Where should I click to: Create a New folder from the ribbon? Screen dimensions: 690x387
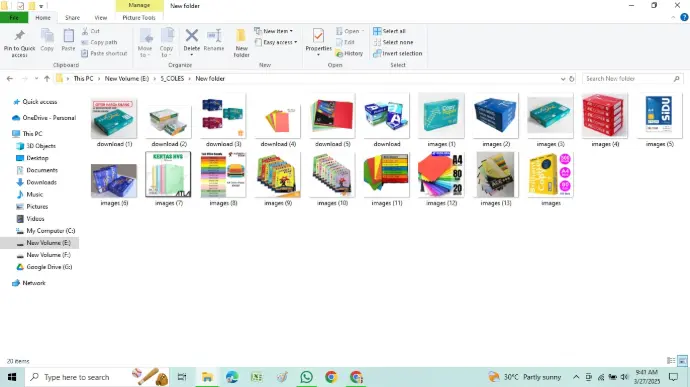pos(241,43)
